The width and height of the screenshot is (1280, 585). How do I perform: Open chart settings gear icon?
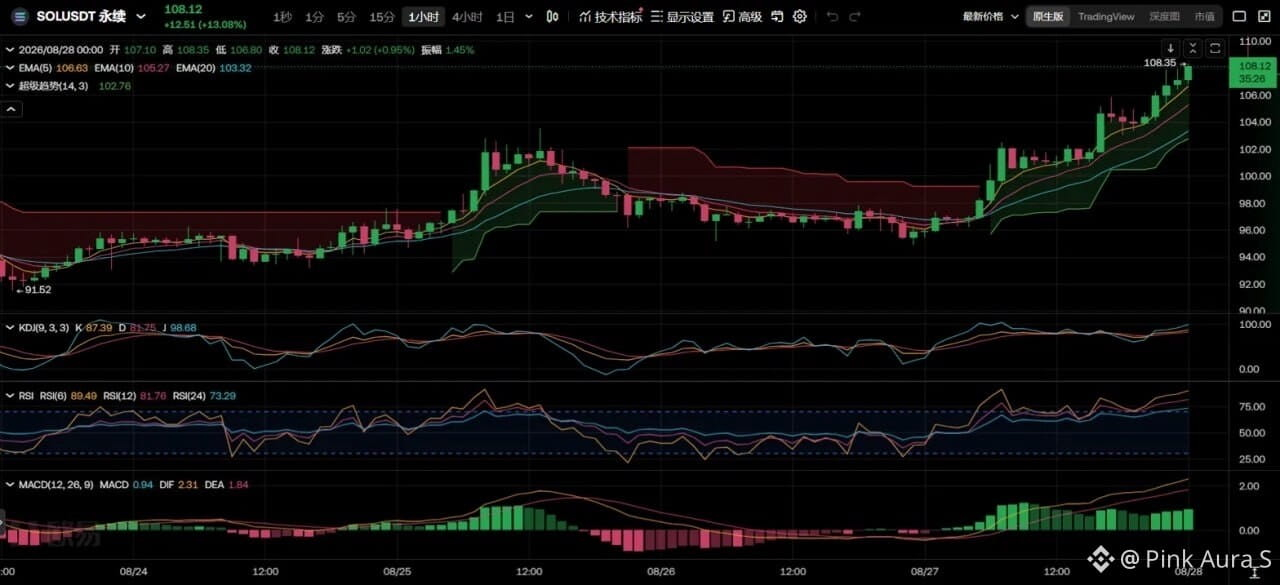[x=800, y=17]
